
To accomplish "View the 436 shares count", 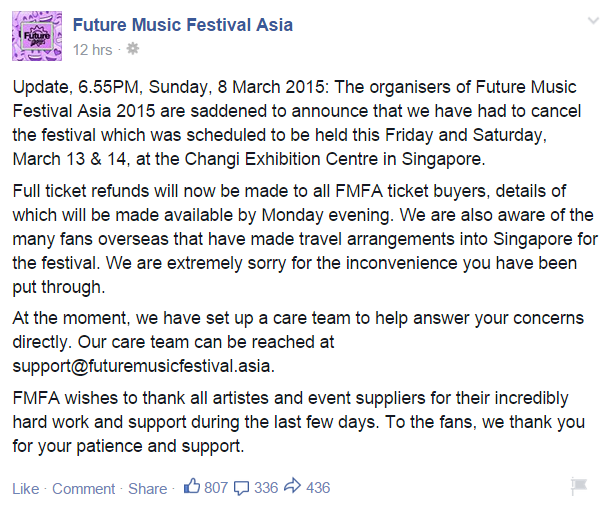I will coord(318,488).
